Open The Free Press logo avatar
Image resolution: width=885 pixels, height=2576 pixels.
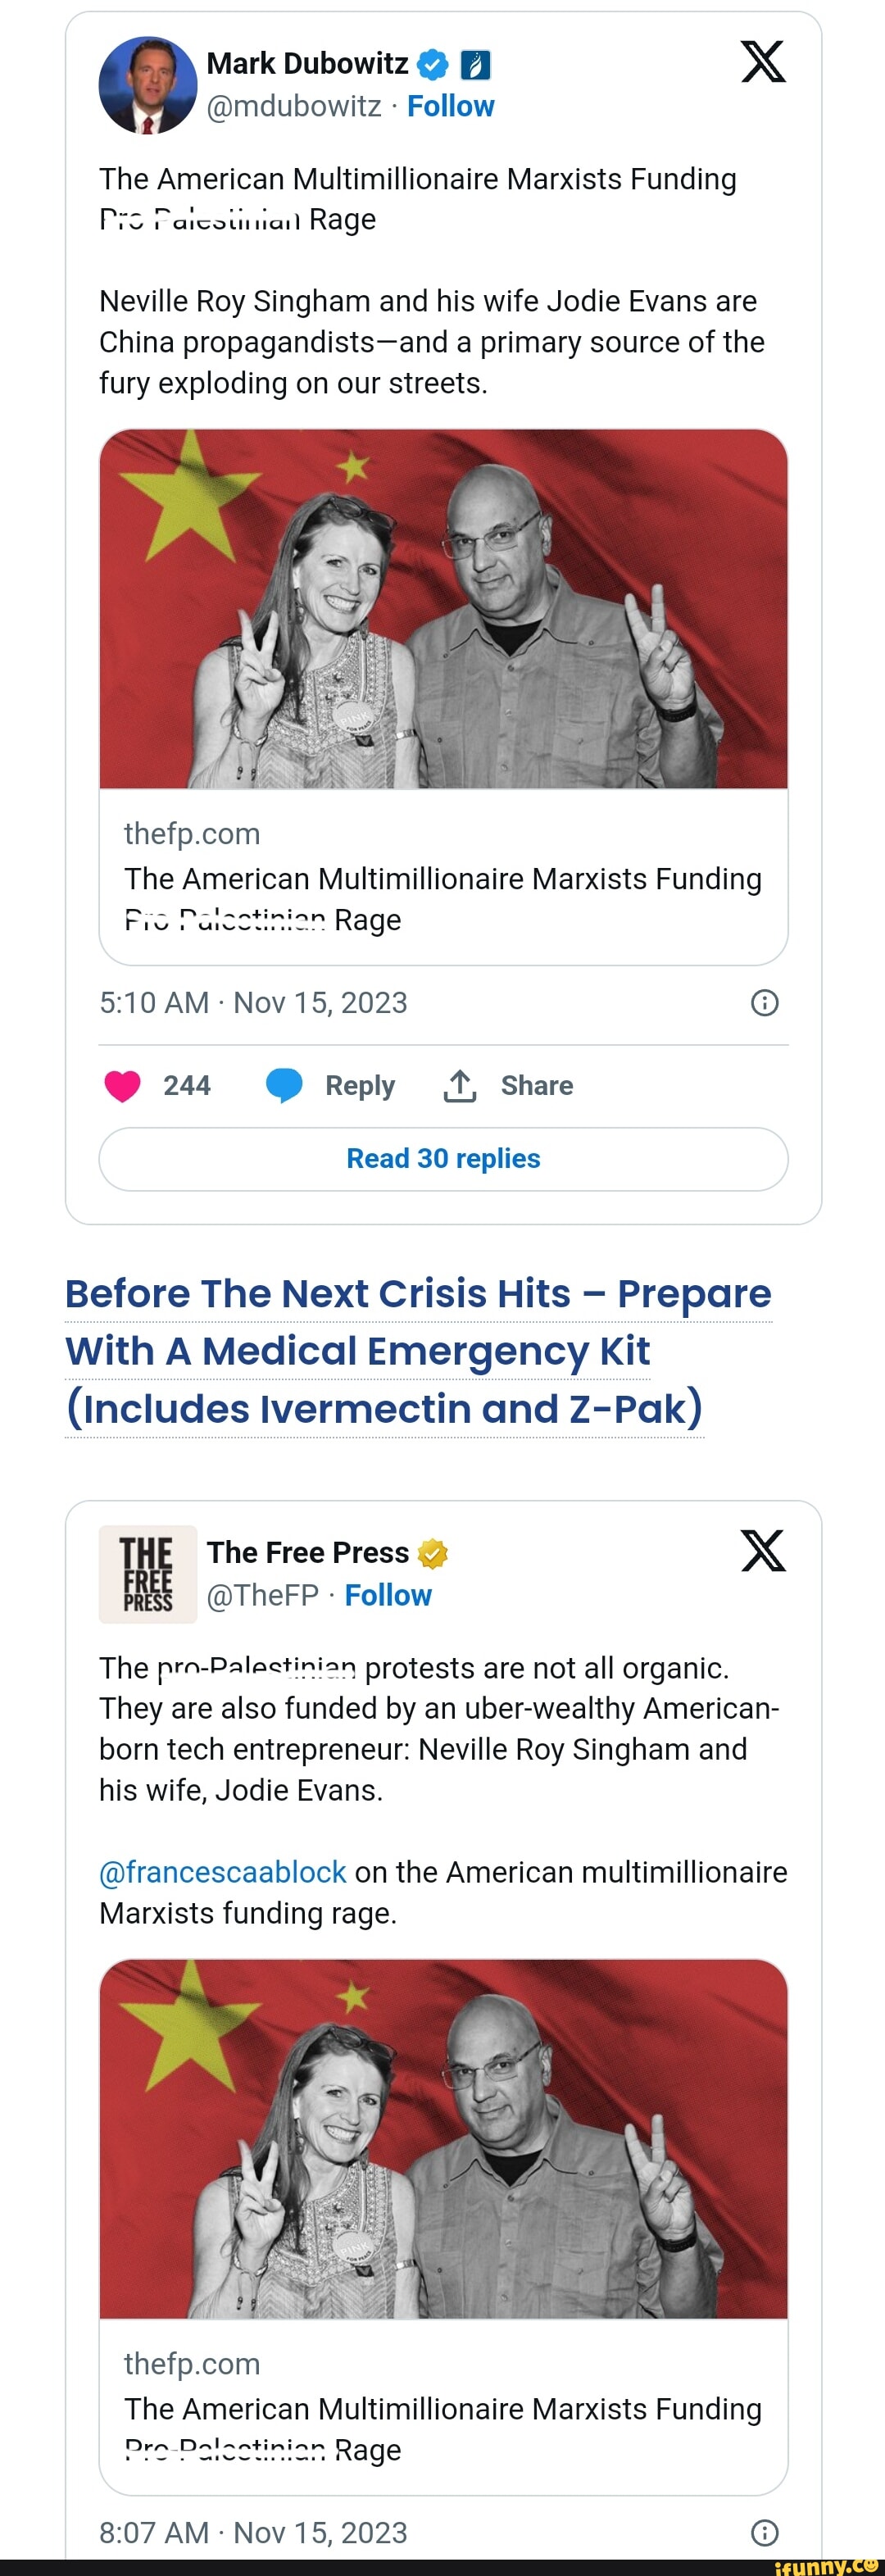[148, 1574]
